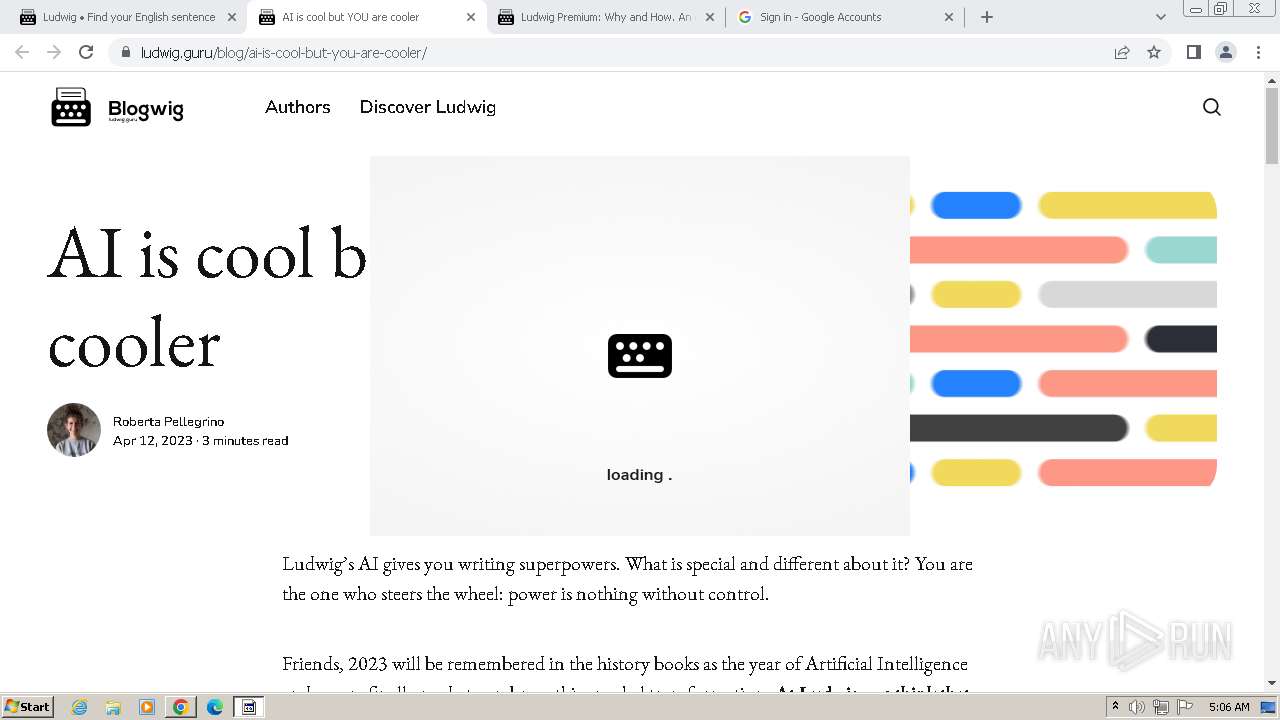
Task: Expand the tab search chevron
Action: click(1160, 17)
